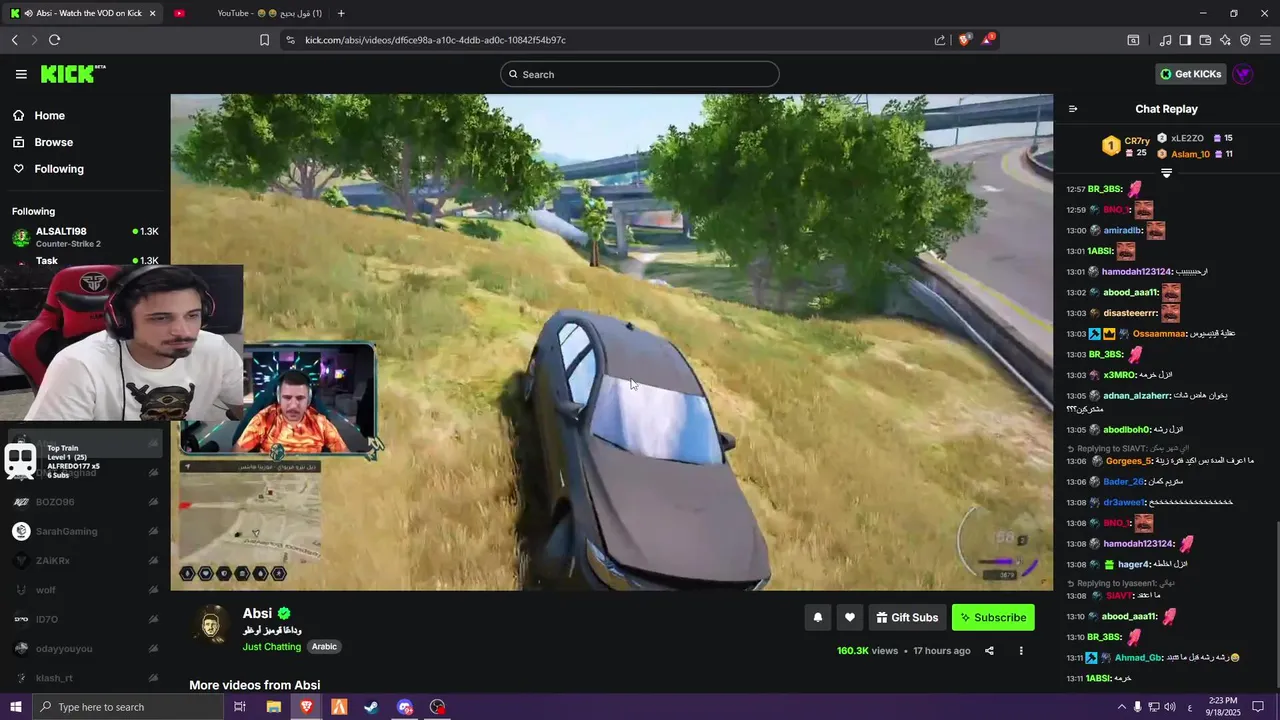Open Brave Rewards triangle icon
The image size is (1280, 720).
click(988, 40)
